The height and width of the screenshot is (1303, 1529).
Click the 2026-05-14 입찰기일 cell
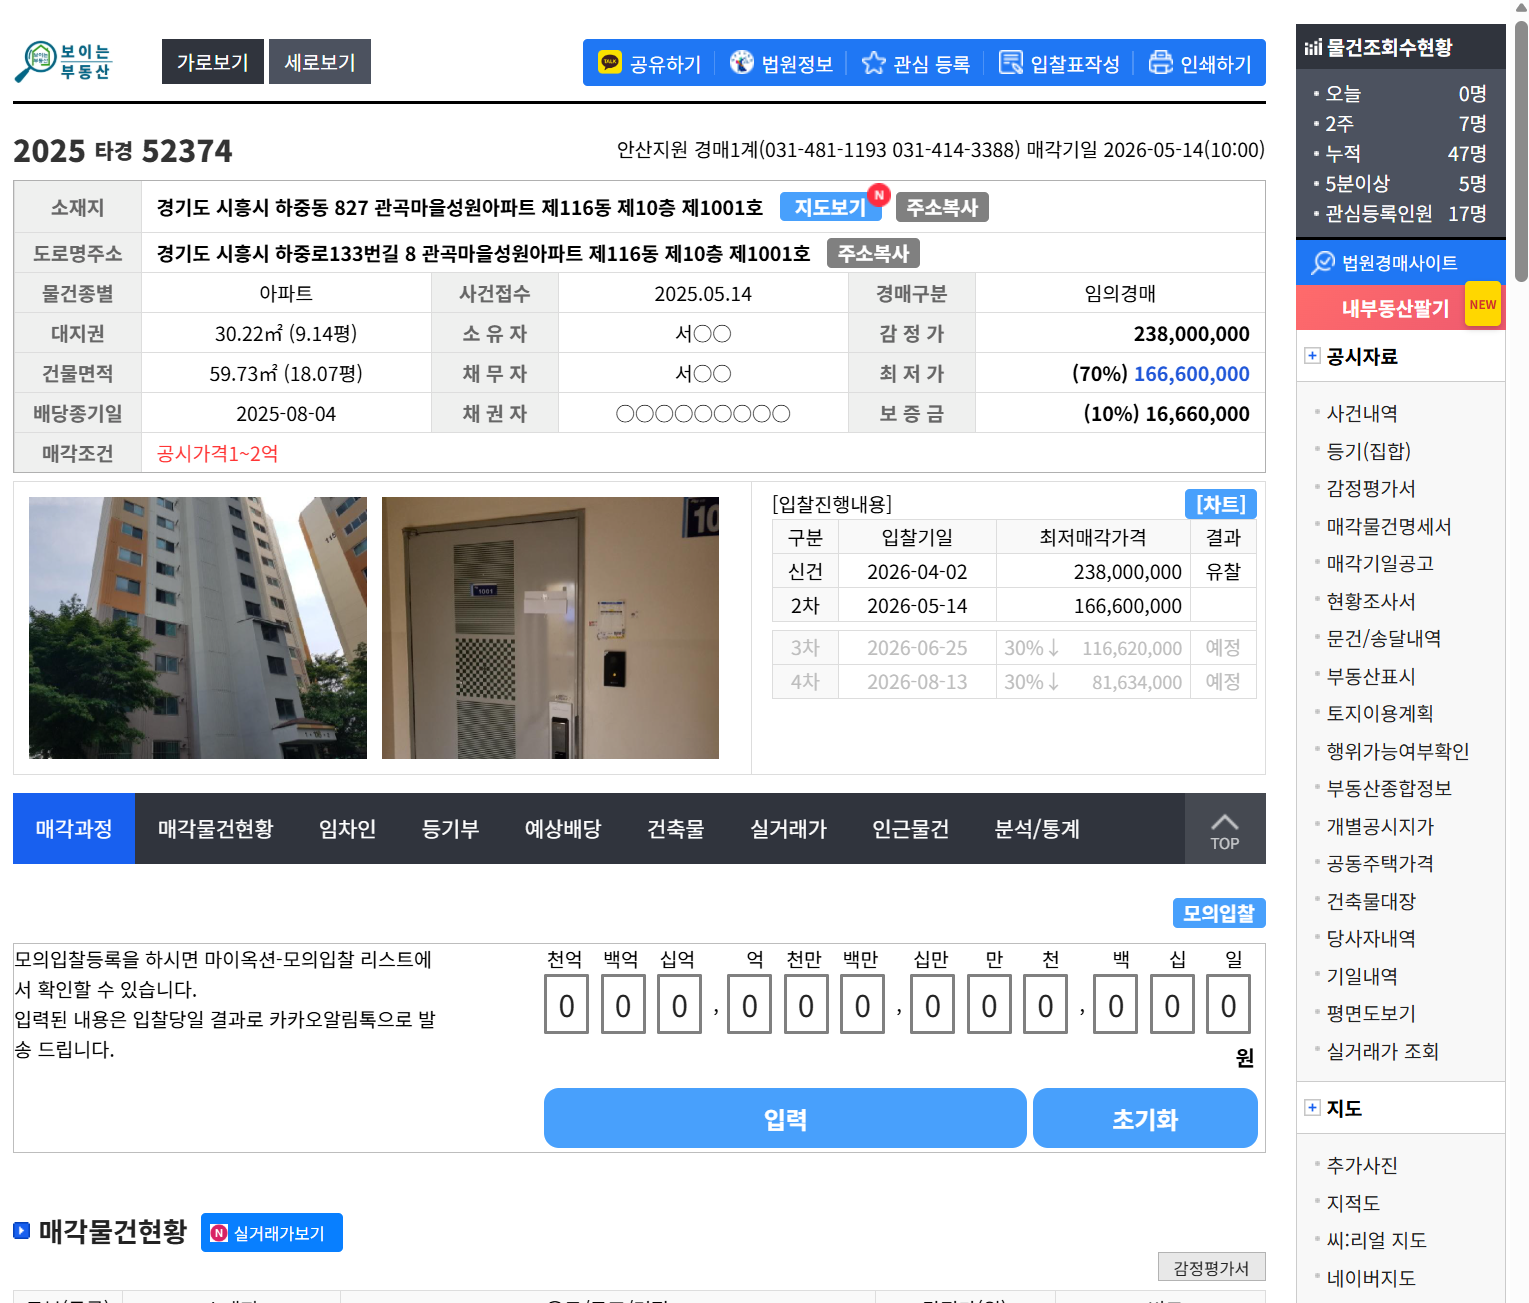click(x=917, y=605)
